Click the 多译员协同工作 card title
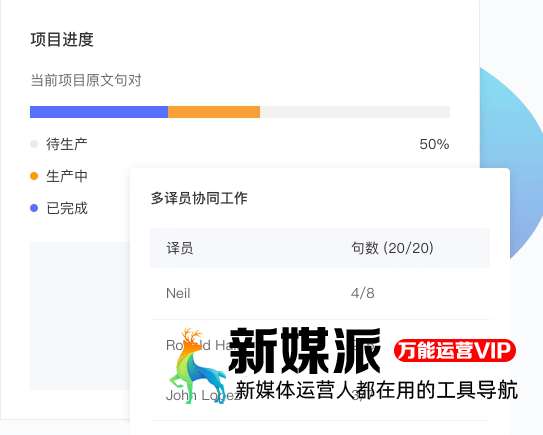 tap(199, 198)
